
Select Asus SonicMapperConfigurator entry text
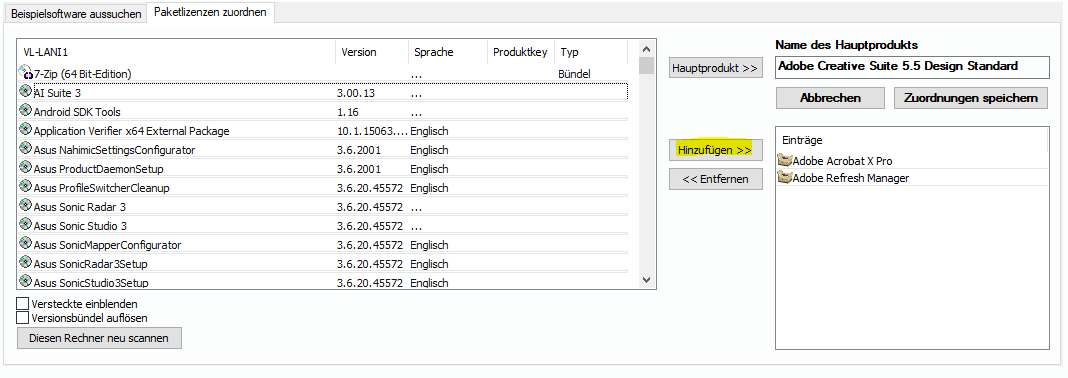click(108, 245)
